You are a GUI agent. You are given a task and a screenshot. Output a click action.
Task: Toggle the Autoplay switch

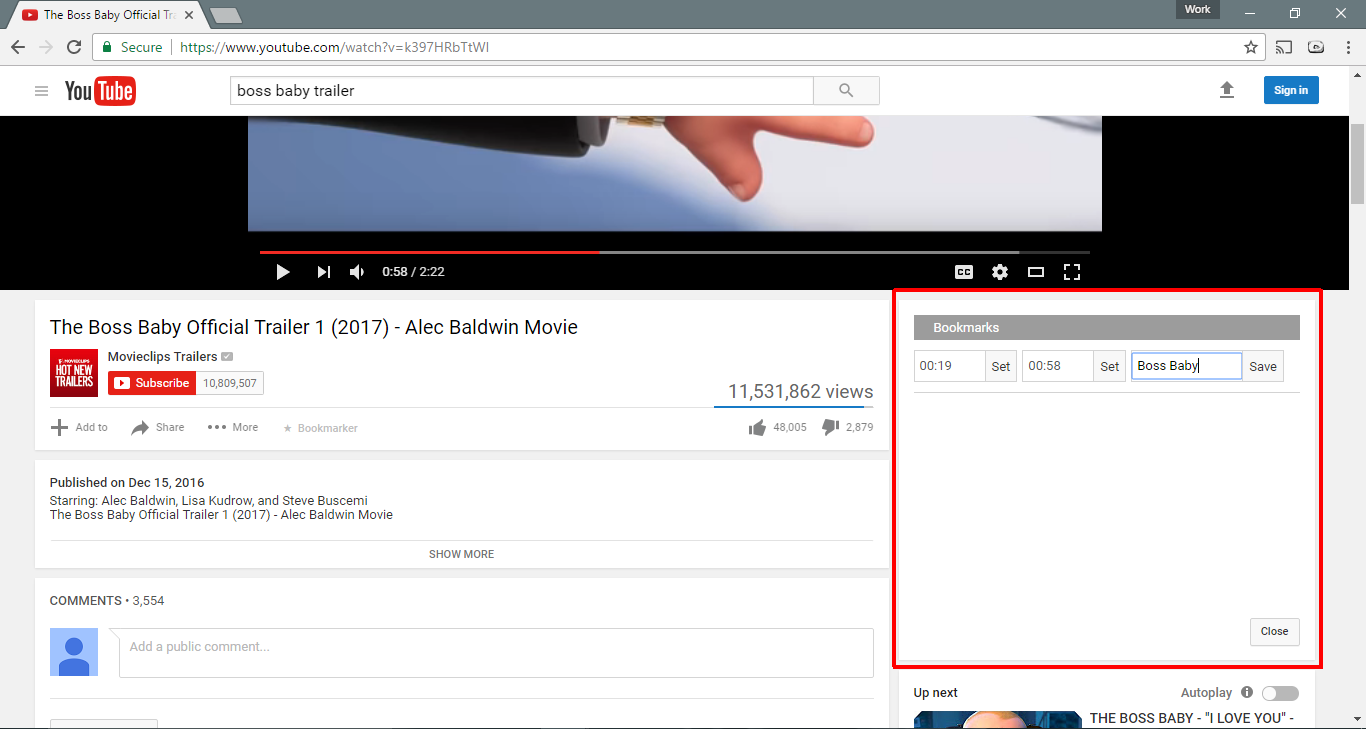click(1280, 693)
